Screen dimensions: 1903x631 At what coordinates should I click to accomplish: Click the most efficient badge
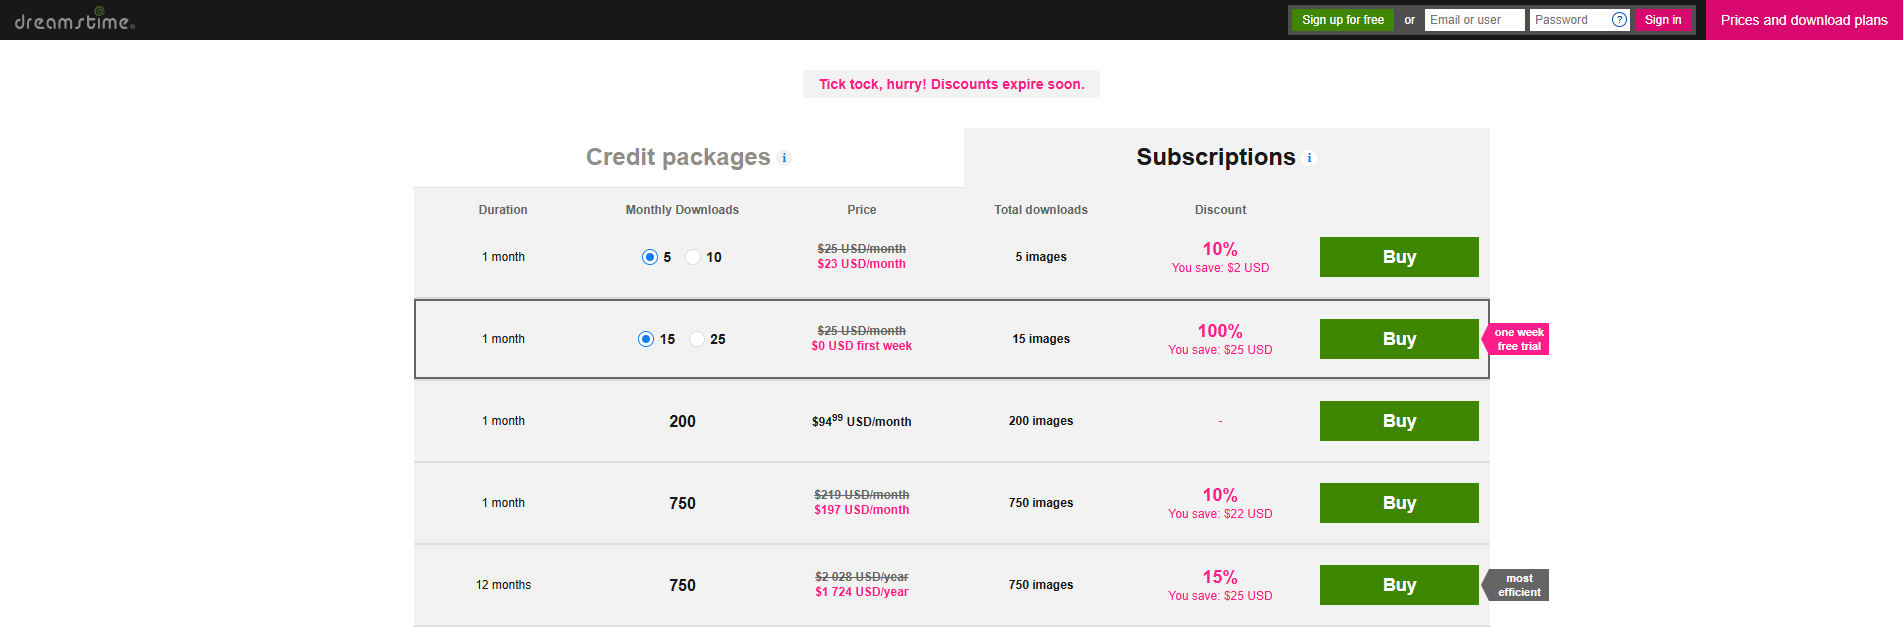point(1516,585)
